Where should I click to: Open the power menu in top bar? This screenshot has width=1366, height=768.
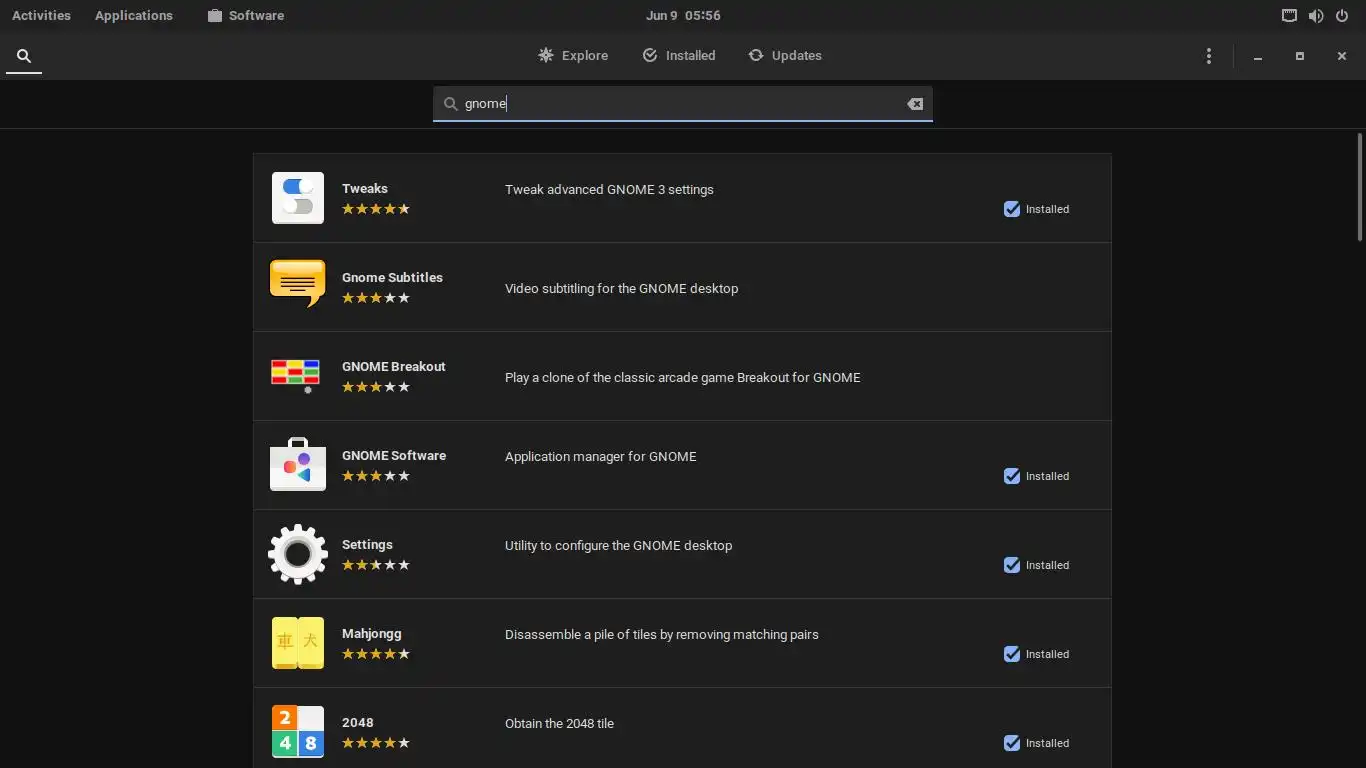(1342, 16)
